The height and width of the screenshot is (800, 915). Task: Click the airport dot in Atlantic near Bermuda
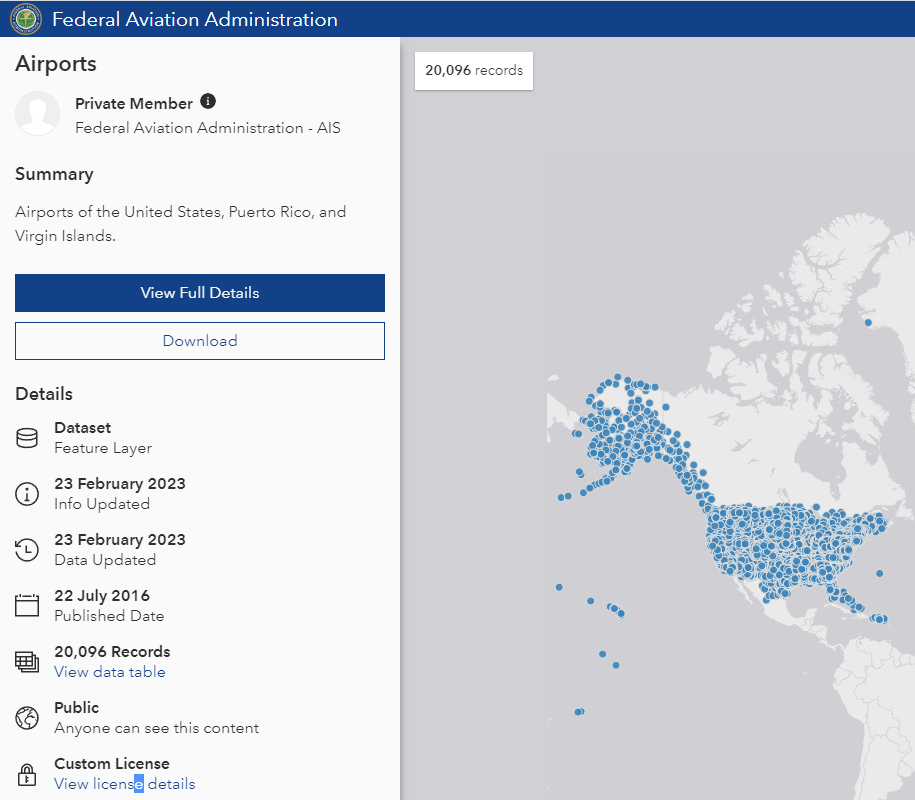pos(879,574)
